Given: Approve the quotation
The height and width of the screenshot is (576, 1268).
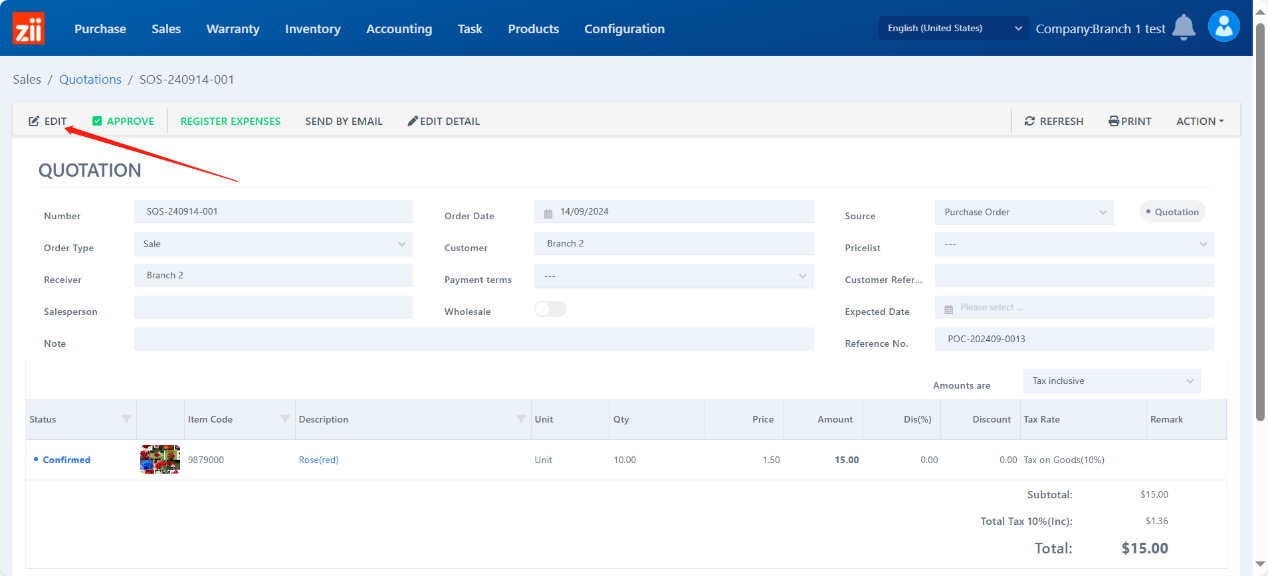Looking at the screenshot, I should [123, 121].
